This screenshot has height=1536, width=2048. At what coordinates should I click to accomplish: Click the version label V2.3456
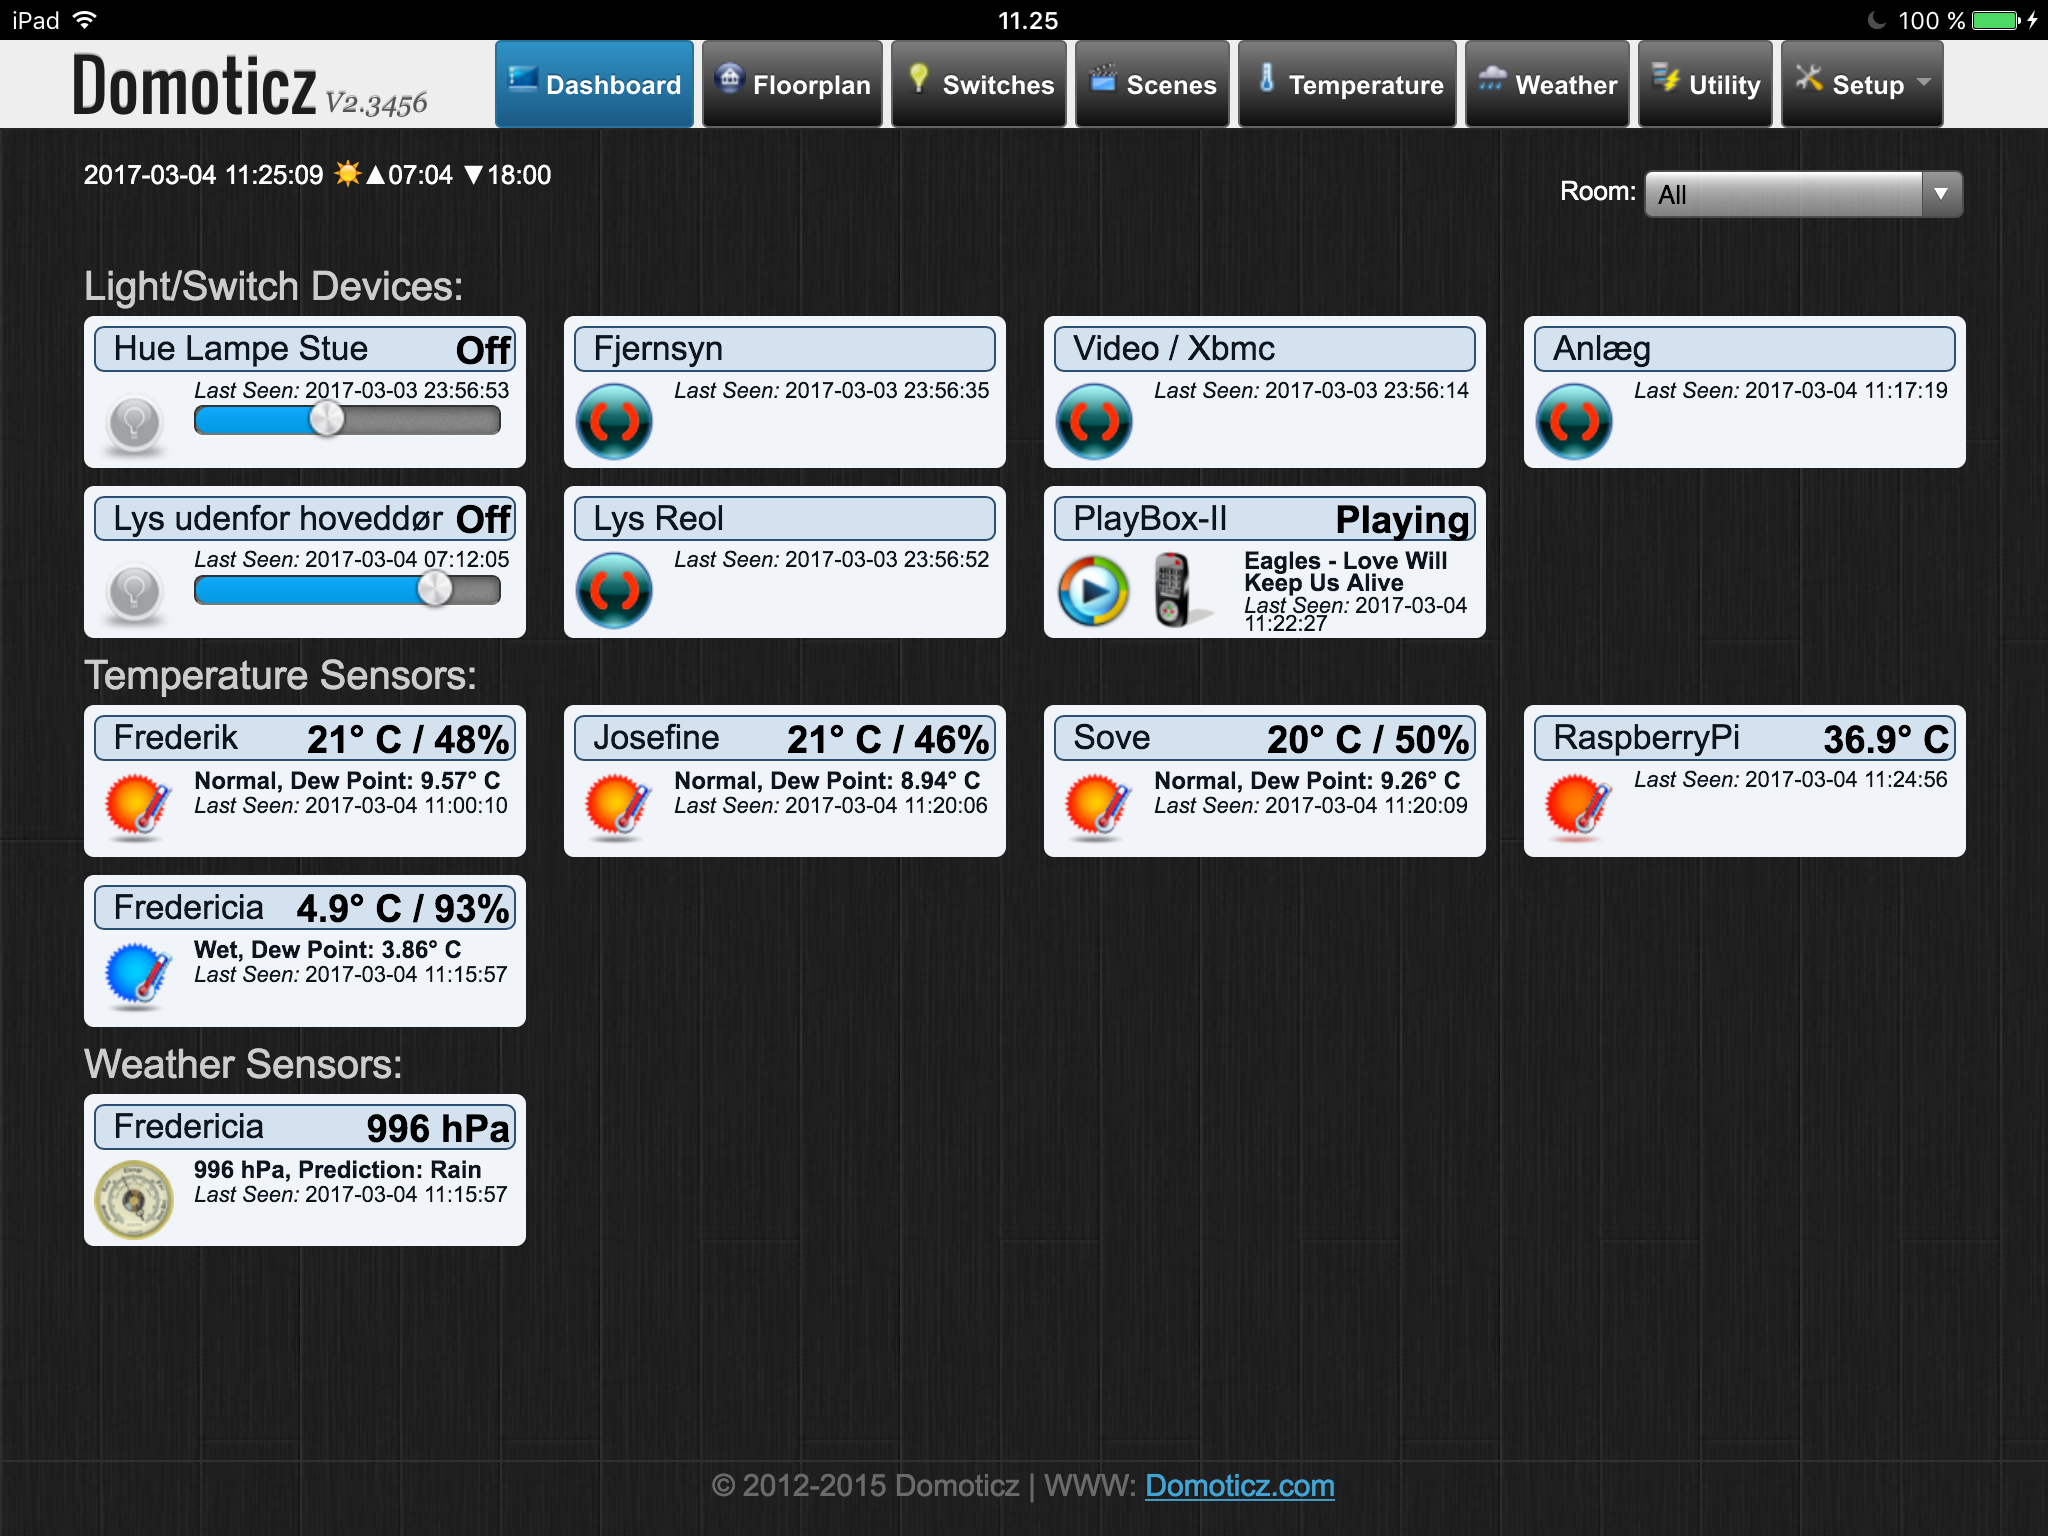[x=376, y=103]
